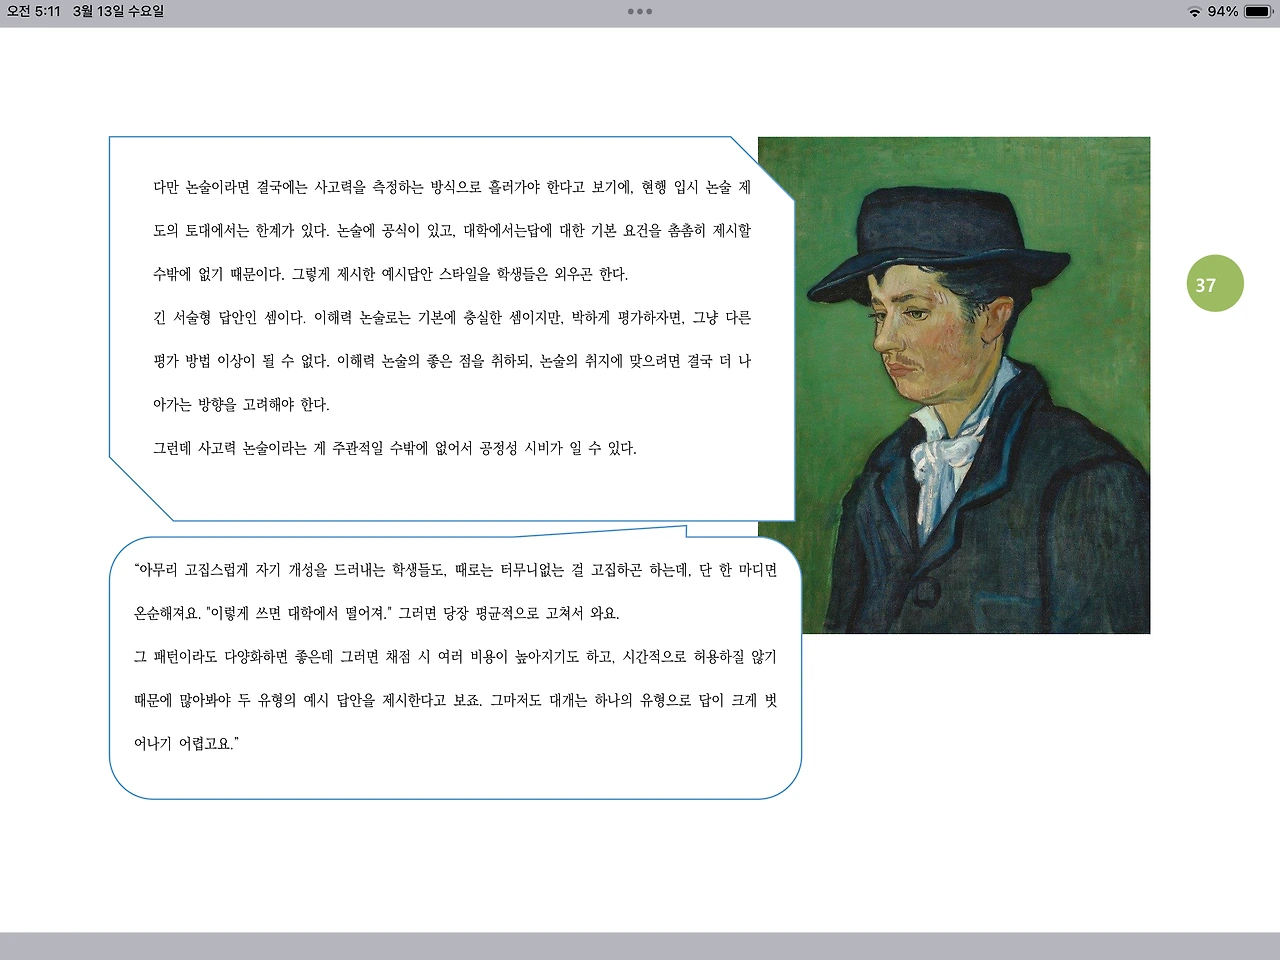The image size is (1280, 960).
Task: Click the line starting "때문에 많아봐야 두 유형의"
Action: pyautogui.click(x=455, y=700)
